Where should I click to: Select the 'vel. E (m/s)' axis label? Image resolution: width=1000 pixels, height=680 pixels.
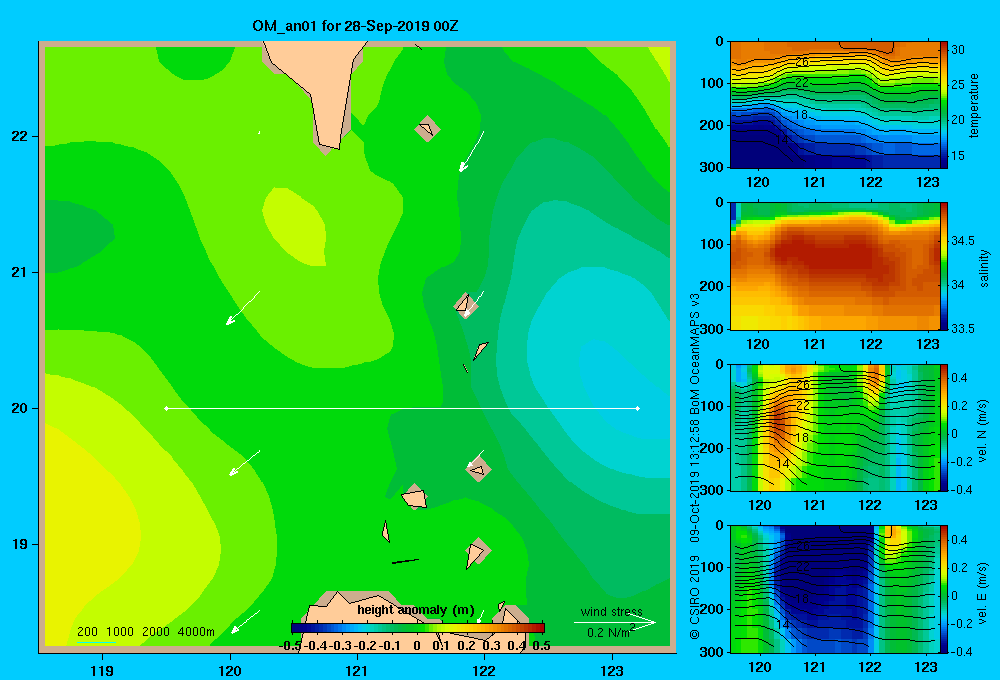(983, 592)
